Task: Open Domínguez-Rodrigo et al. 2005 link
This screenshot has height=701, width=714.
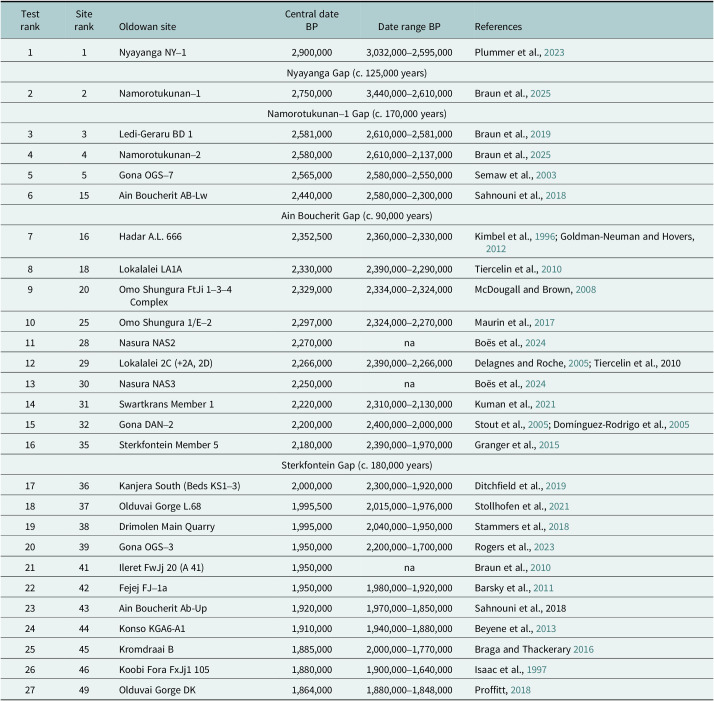Action: [x=679, y=425]
